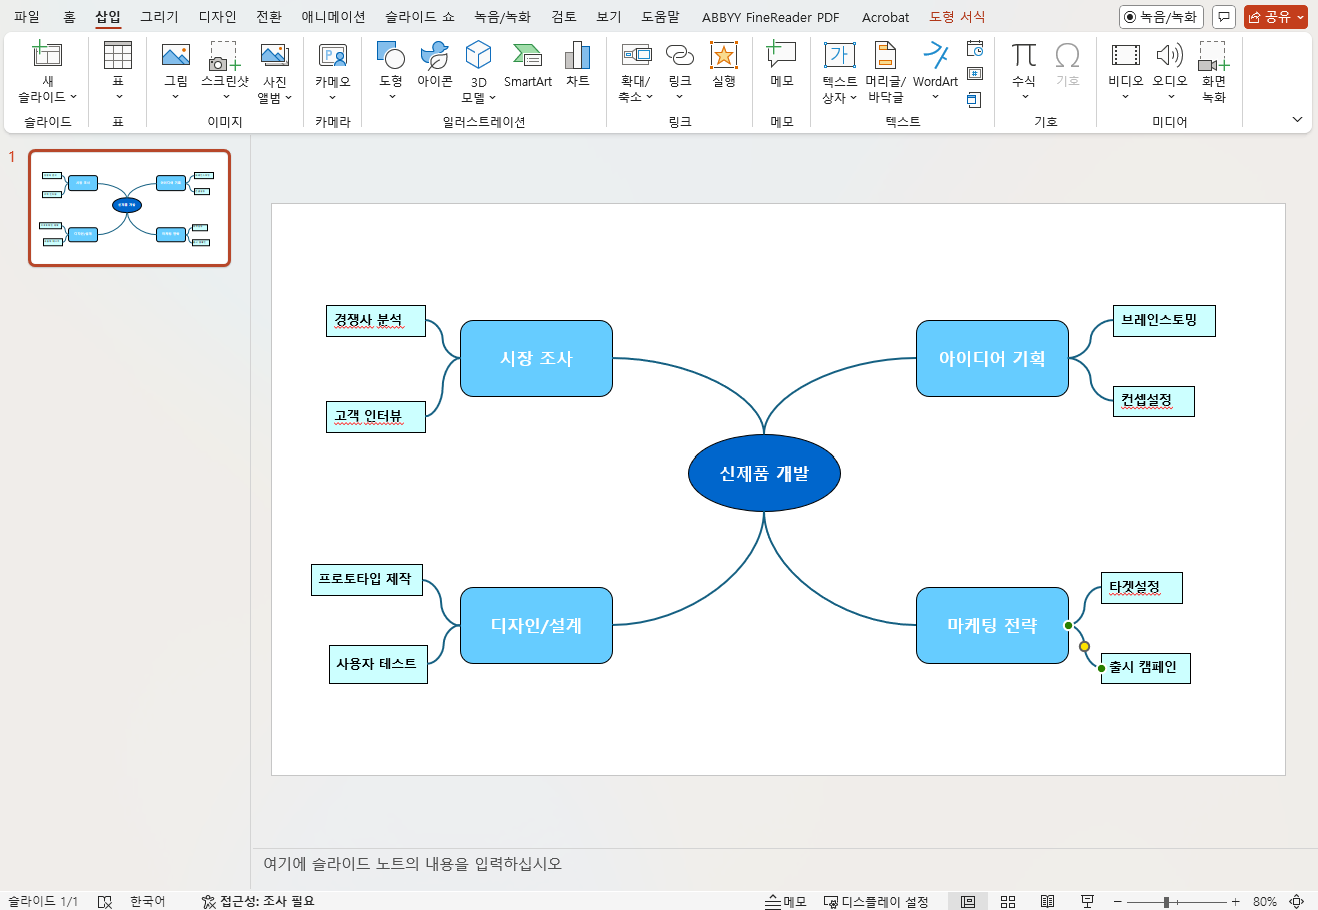The image size is (1318, 910).
Task: Select slide 1 thumbnail
Action: pyautogui.click(x=130, y=208)
